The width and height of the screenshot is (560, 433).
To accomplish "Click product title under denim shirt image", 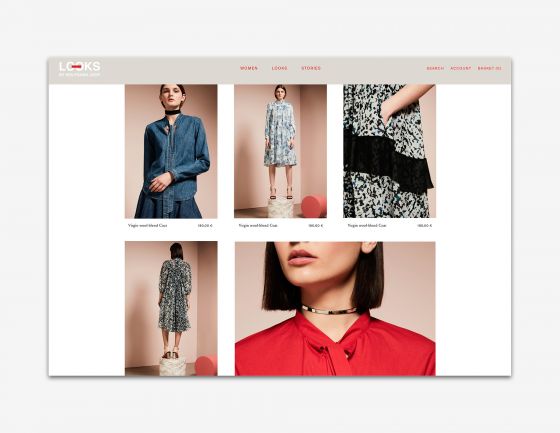I will [148, 225].
